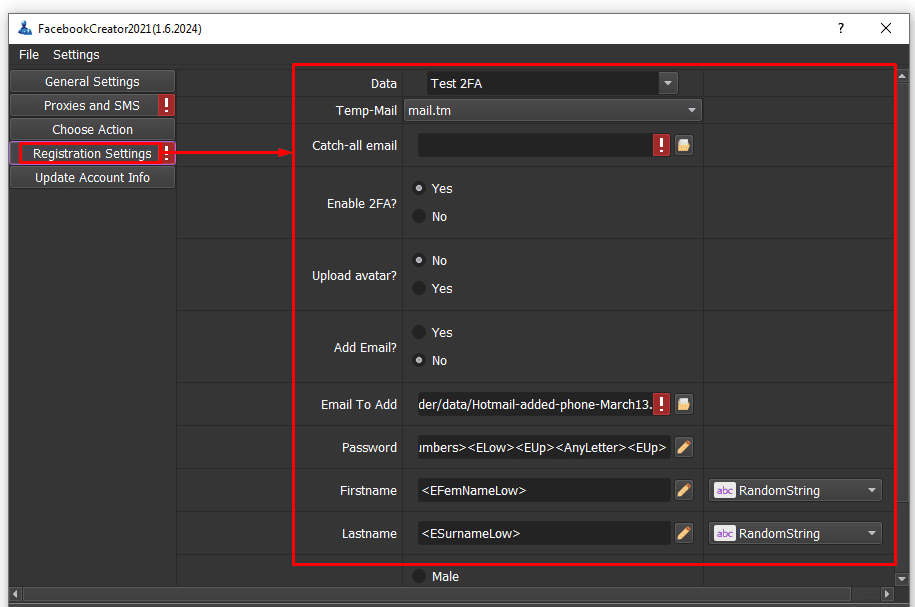Image resolution: width=915 pixels, height=607 pixels.
Task: Open Choose Action section
Action: tap(92, 130)
